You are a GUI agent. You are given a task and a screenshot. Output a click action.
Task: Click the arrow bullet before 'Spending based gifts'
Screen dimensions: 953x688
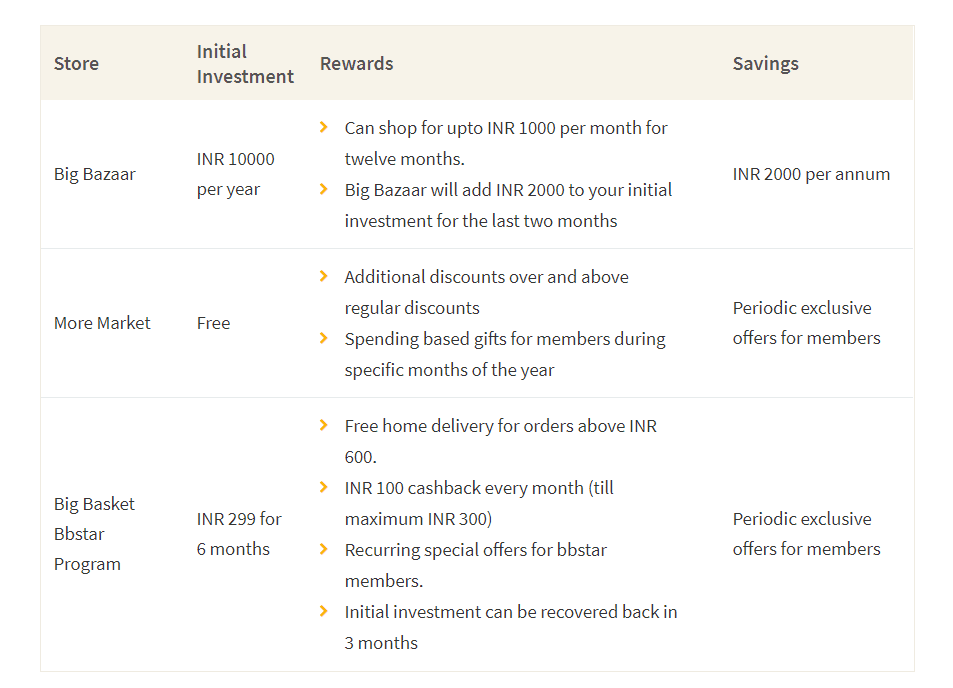click(x=323, y=339)
